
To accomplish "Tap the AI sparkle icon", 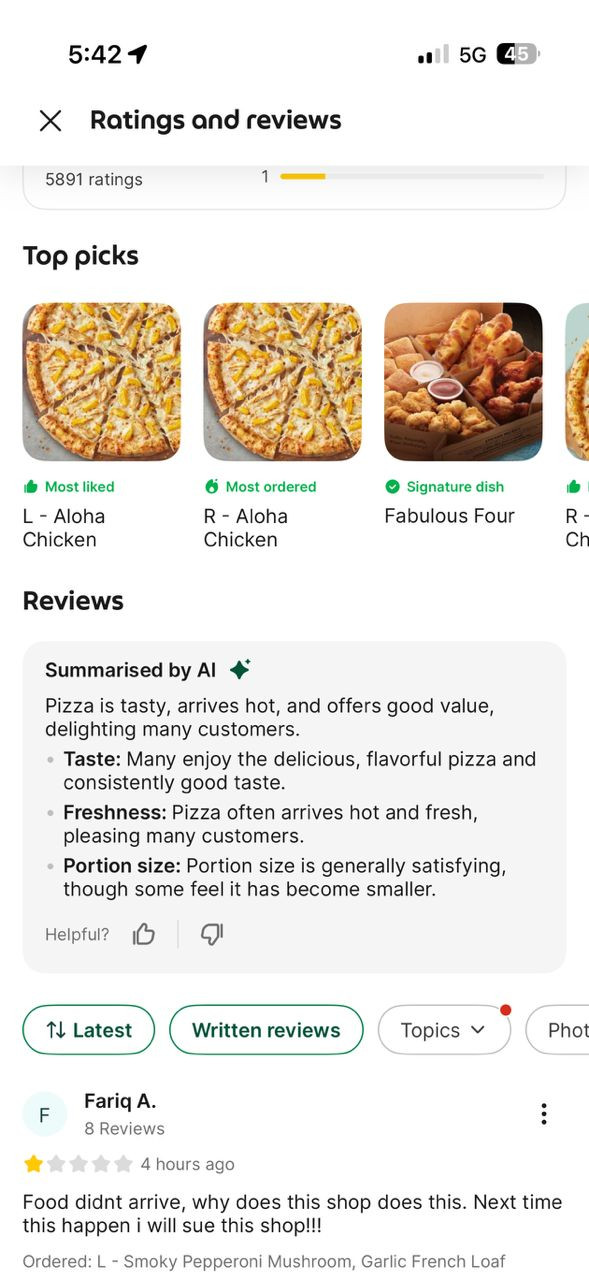I will click(240, 669).
